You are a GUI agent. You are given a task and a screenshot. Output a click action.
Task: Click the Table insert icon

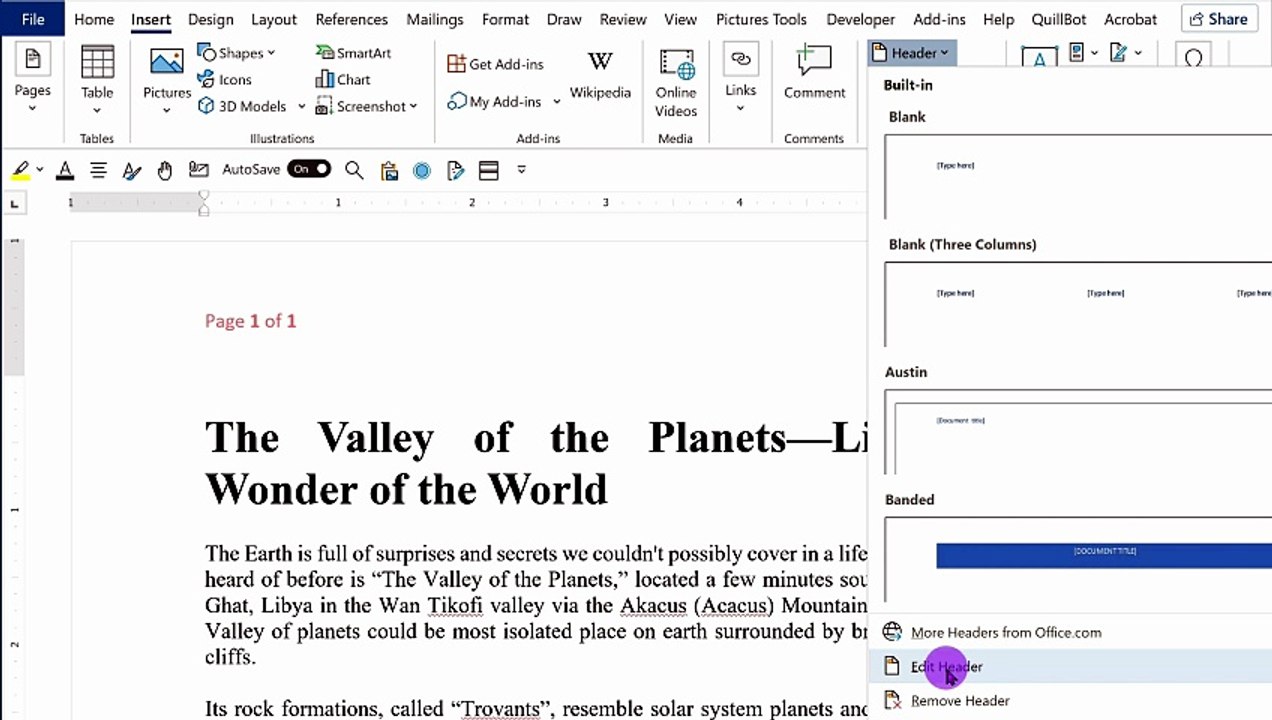point(97,63)
